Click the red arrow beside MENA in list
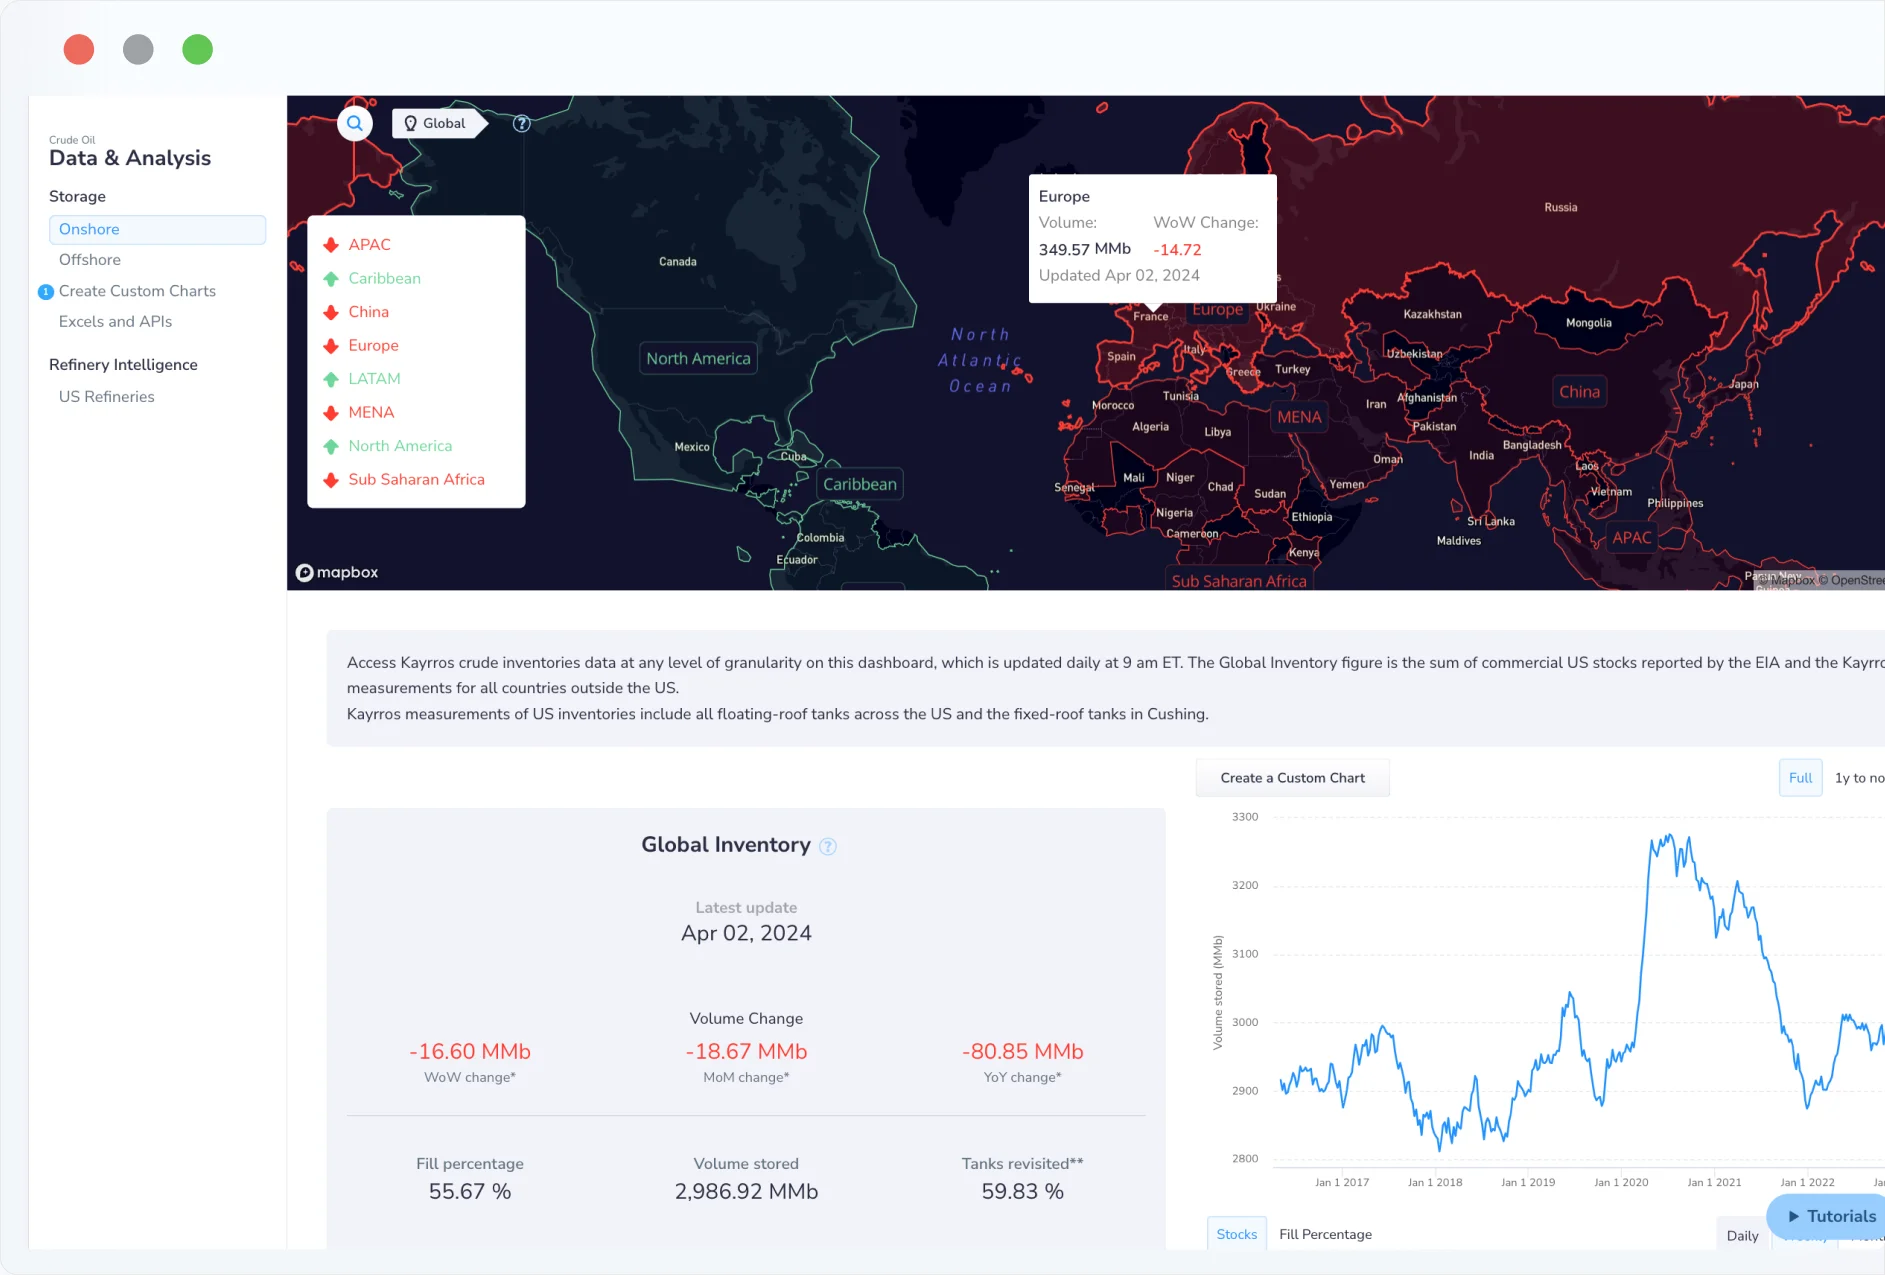1885x1275 pixels. tap(331, 413)
